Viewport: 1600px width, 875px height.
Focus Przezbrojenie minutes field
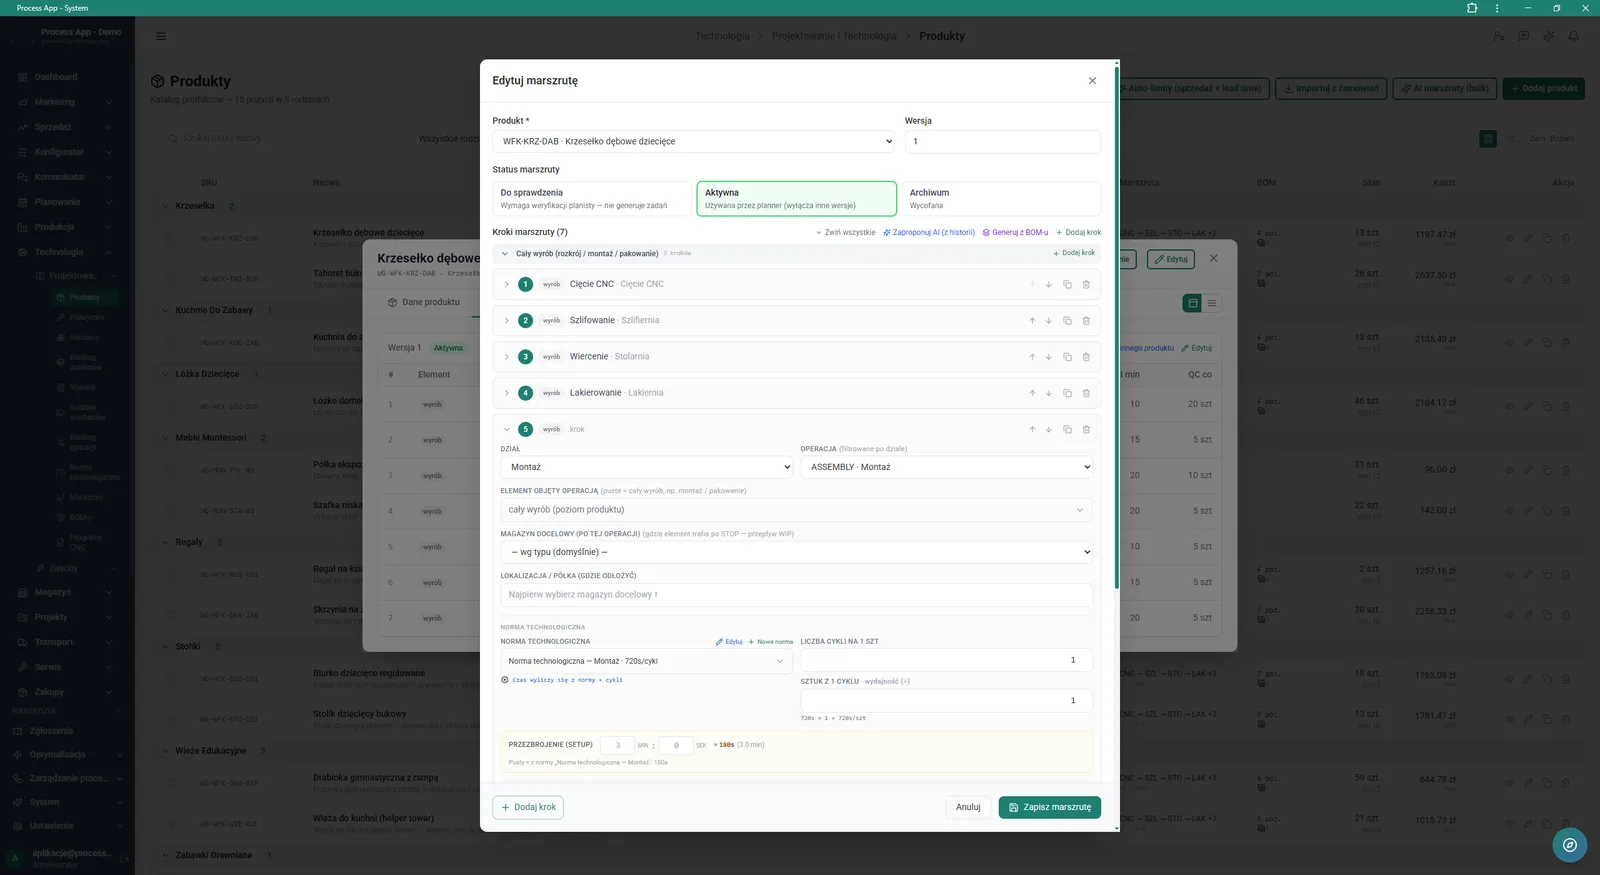[617, 745]
